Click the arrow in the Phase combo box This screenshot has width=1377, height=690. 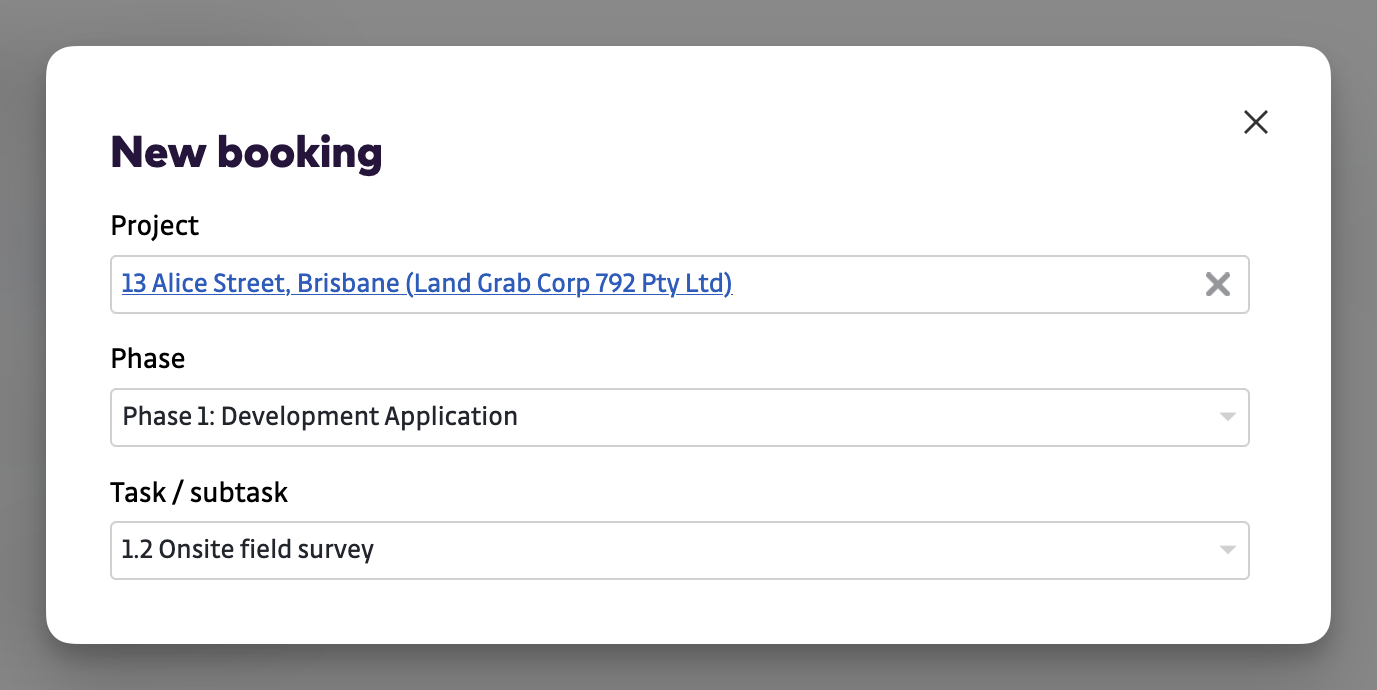coord(1227,417)
